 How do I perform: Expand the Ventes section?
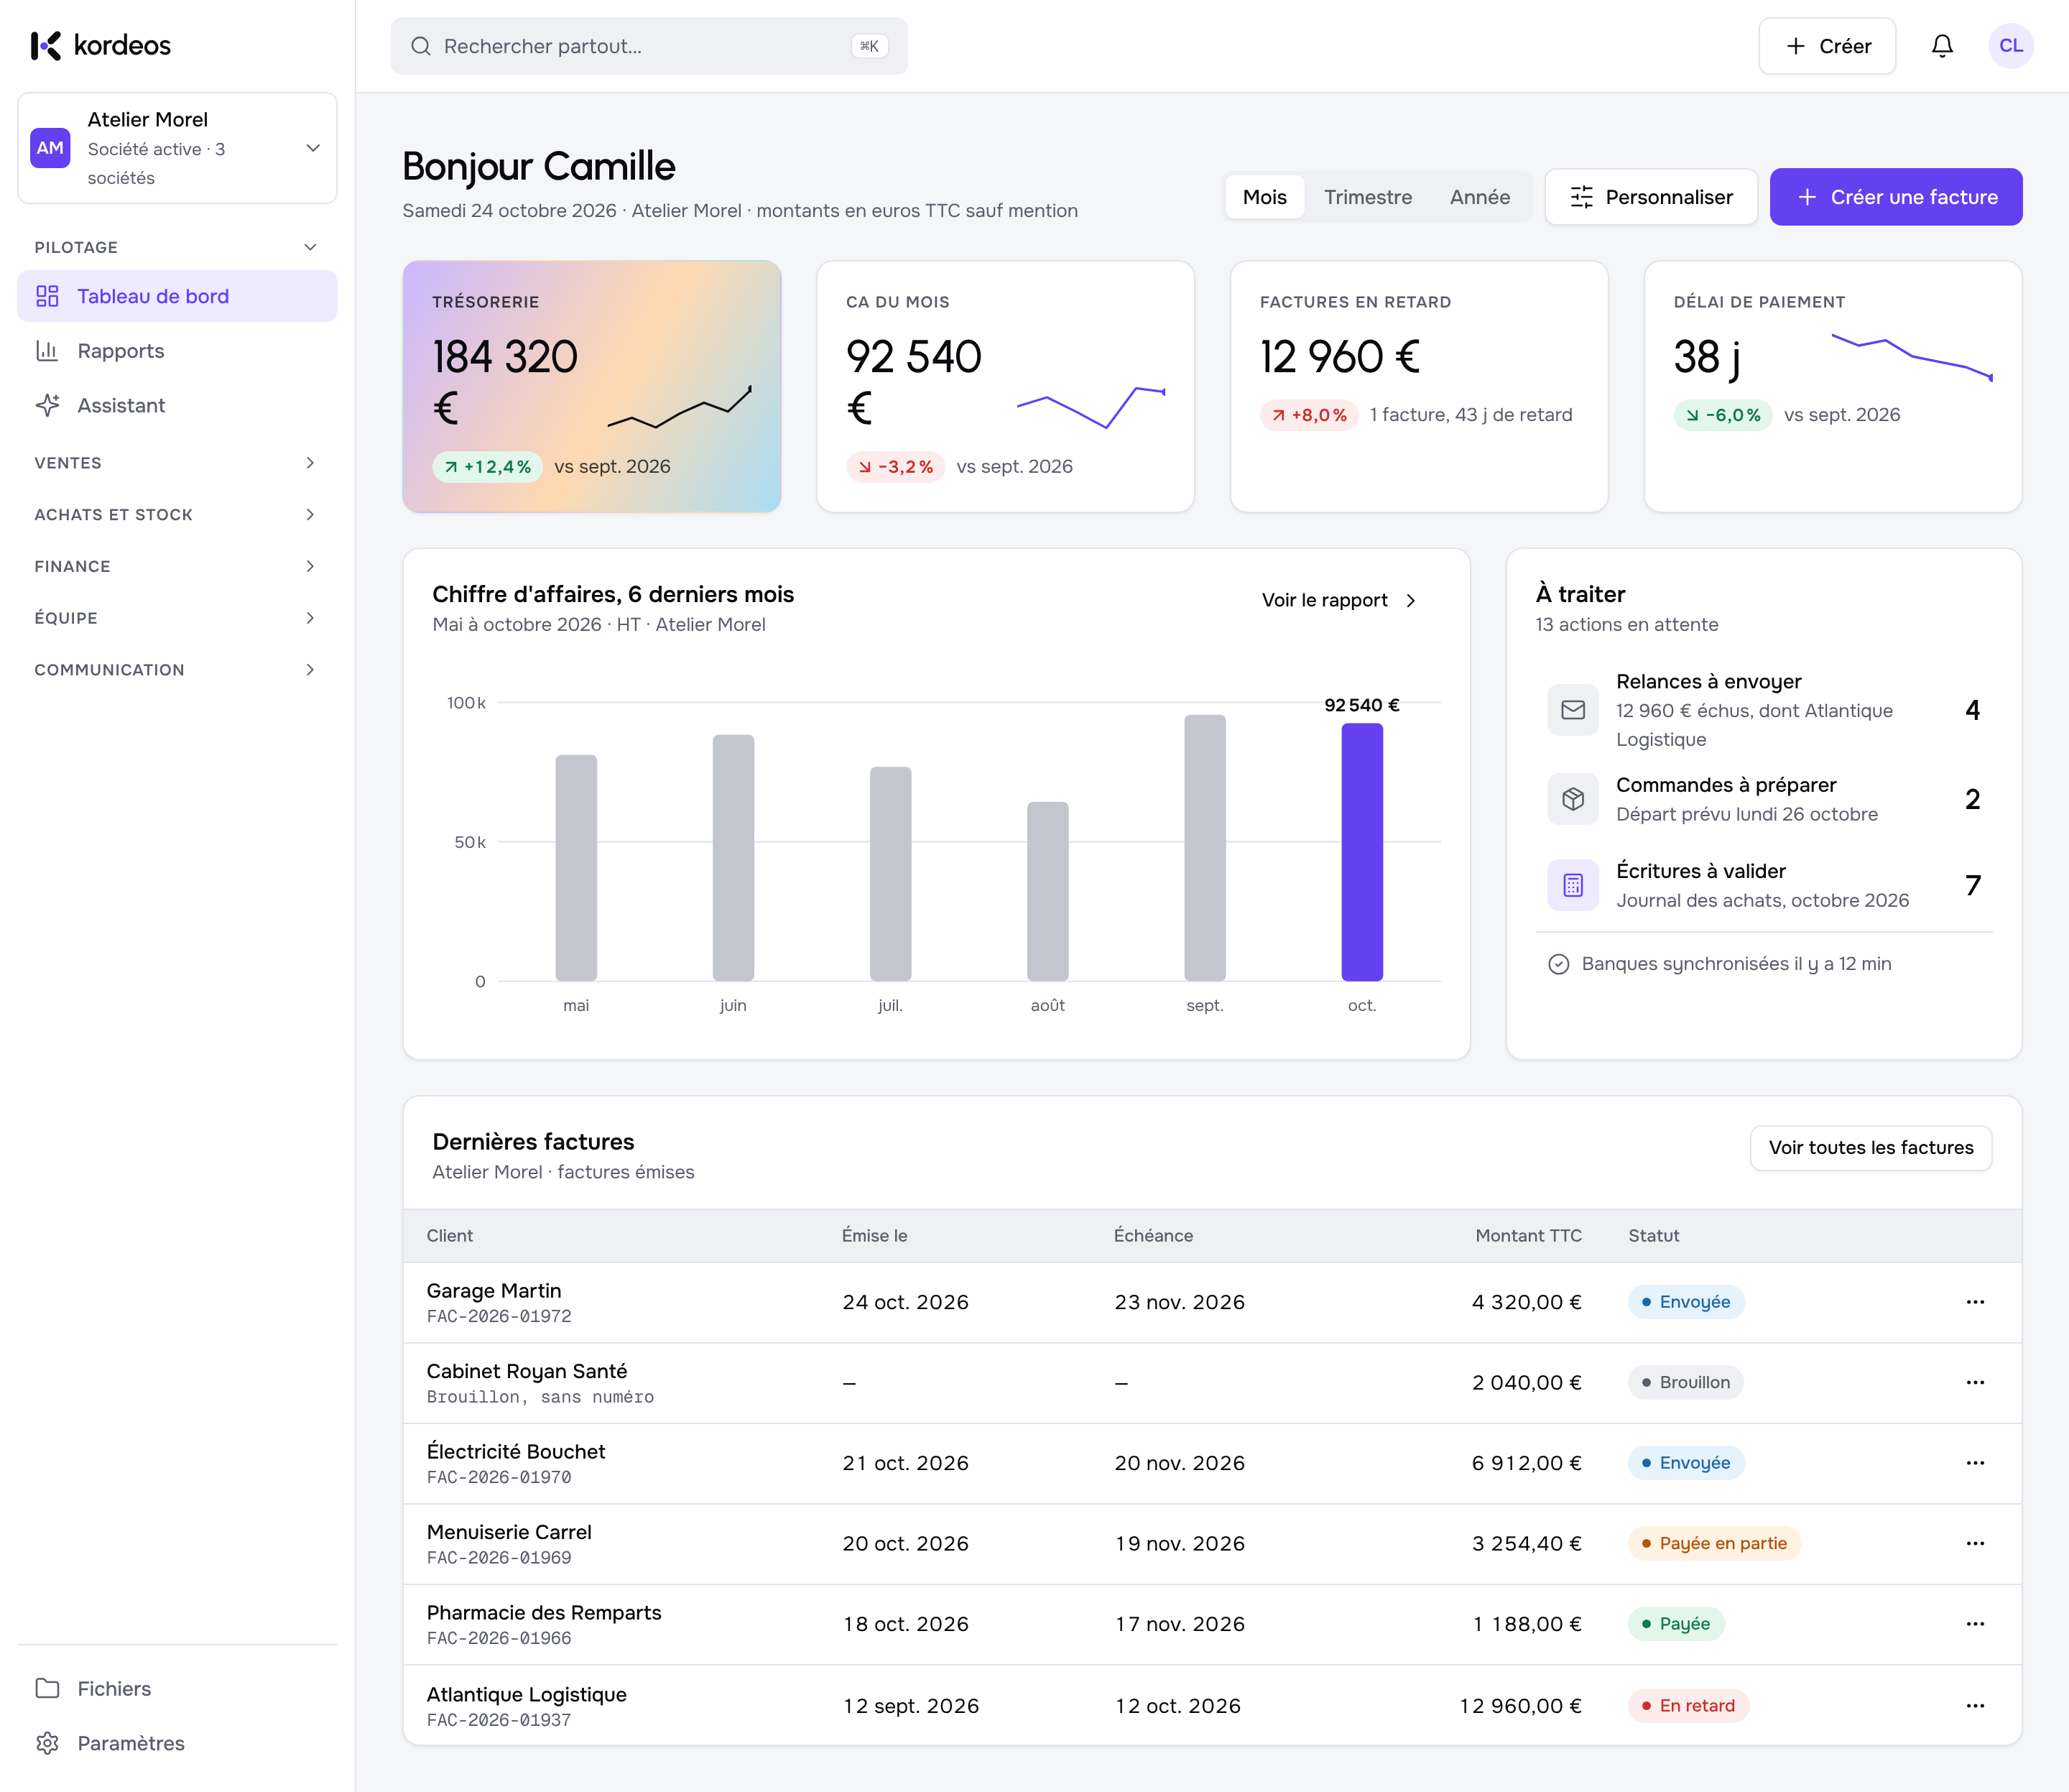point(177,463)
